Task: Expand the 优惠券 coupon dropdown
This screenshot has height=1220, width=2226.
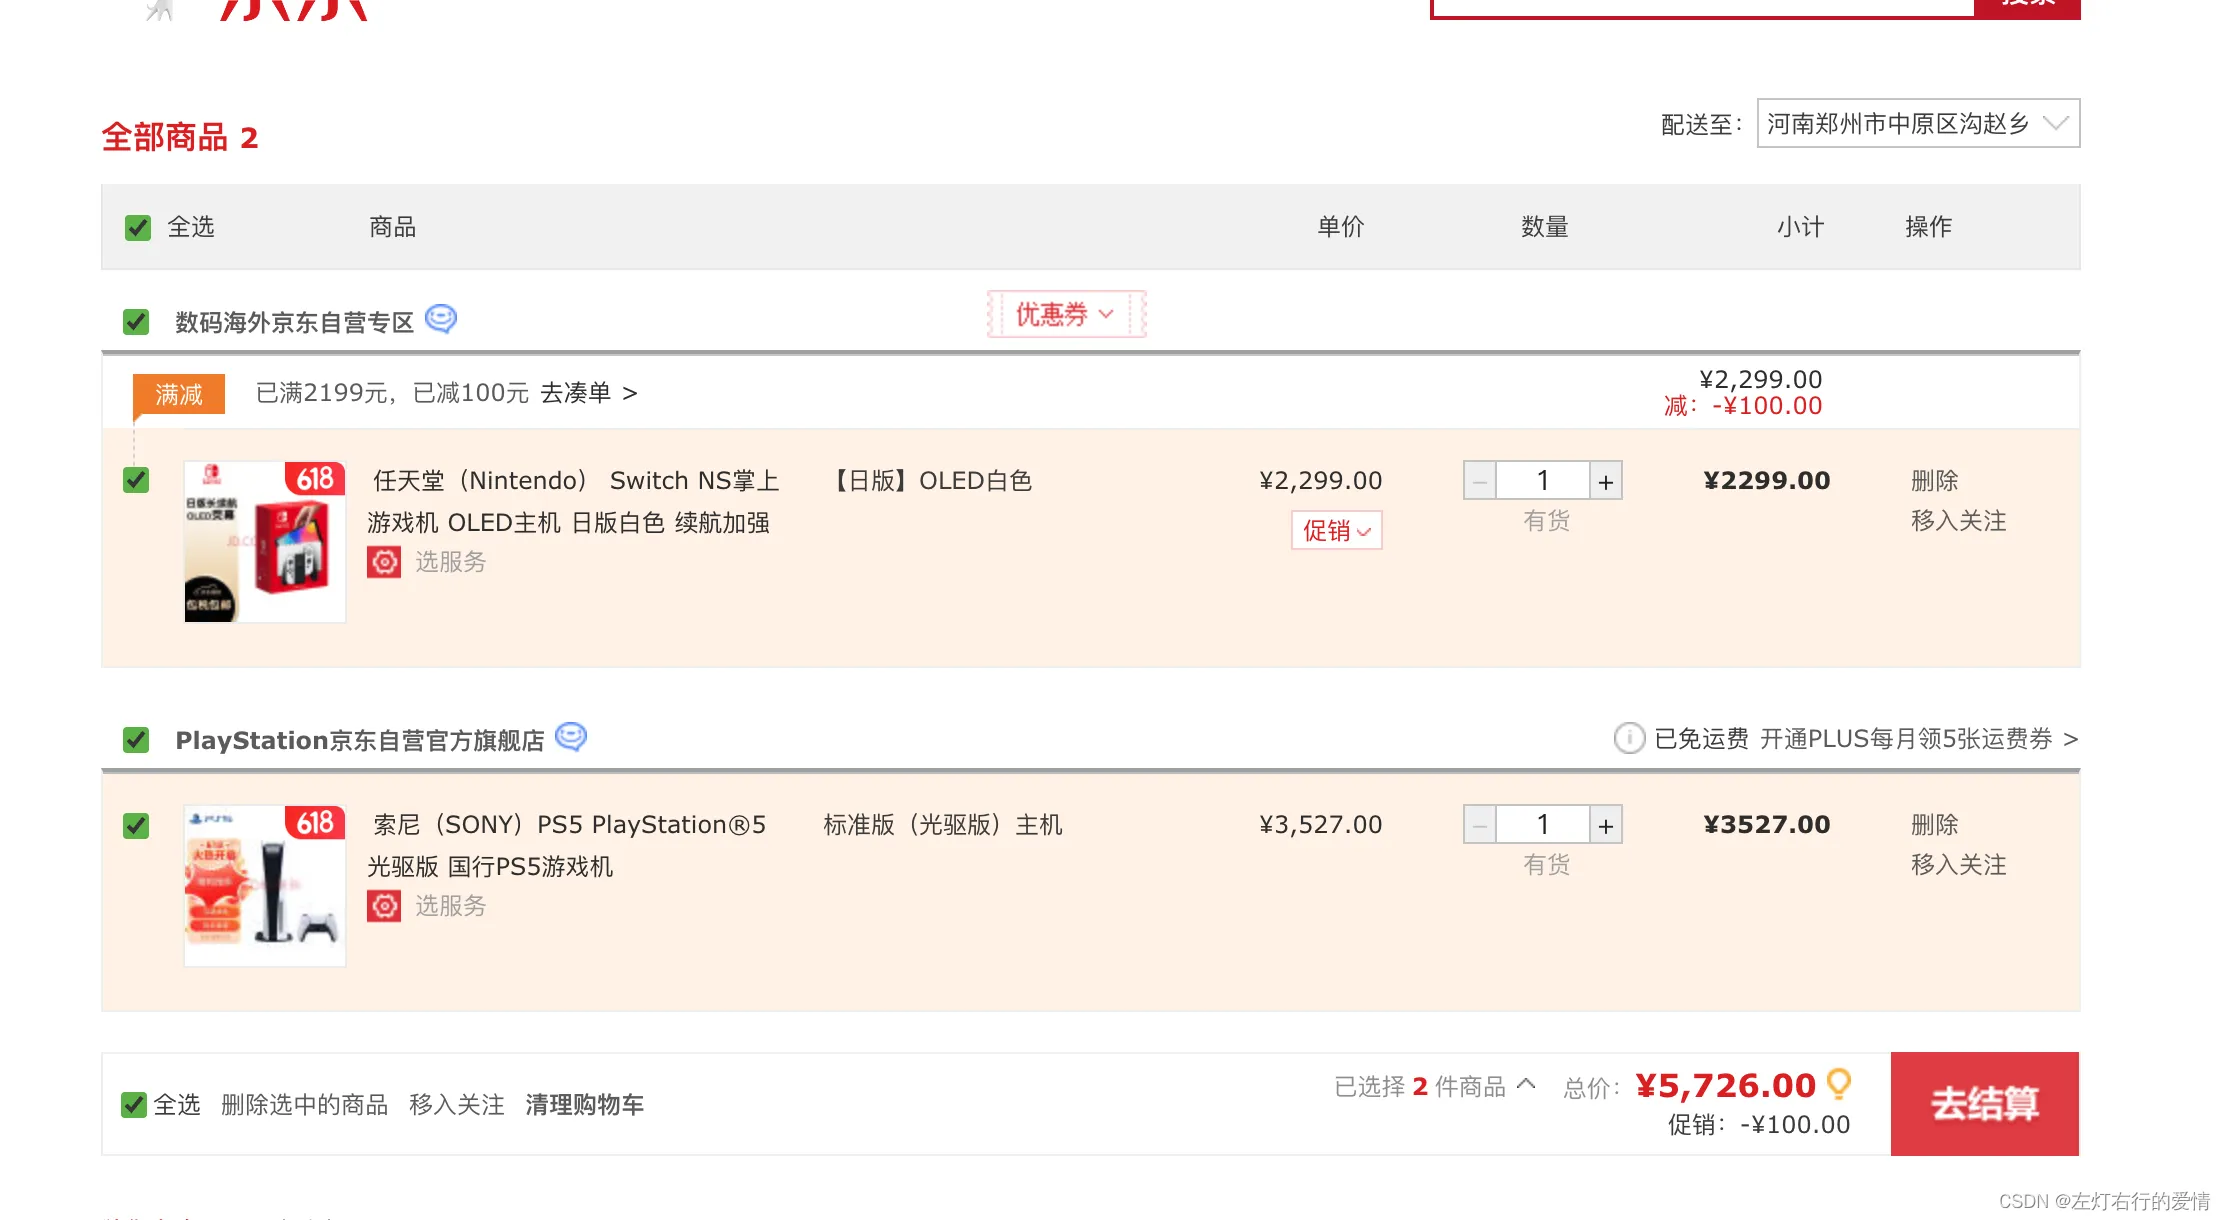Action: tap(1066, 314)
